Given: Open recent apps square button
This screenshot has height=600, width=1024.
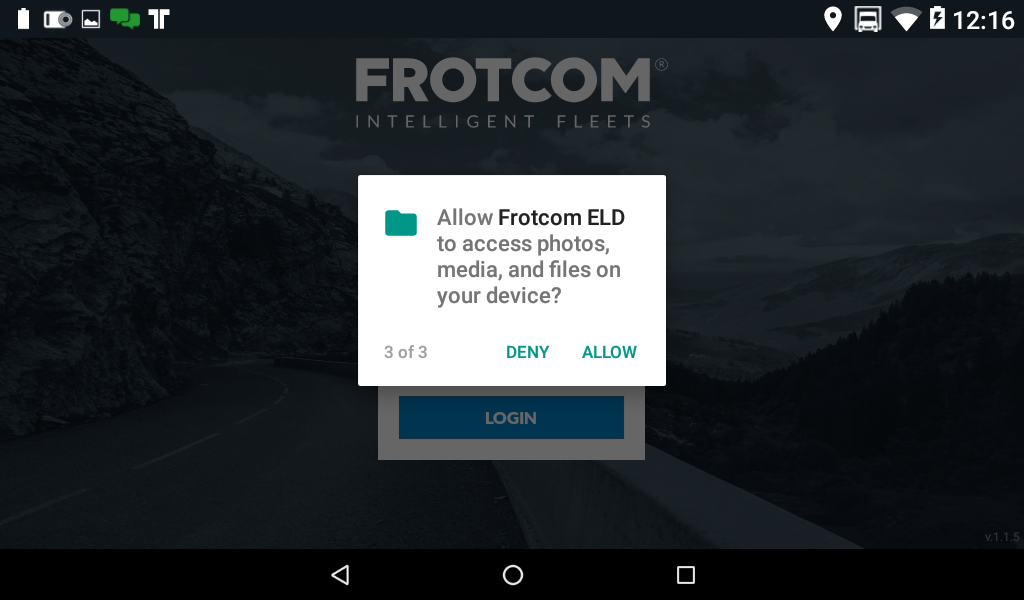Looking at the screenshot, I should click(686, 575).
